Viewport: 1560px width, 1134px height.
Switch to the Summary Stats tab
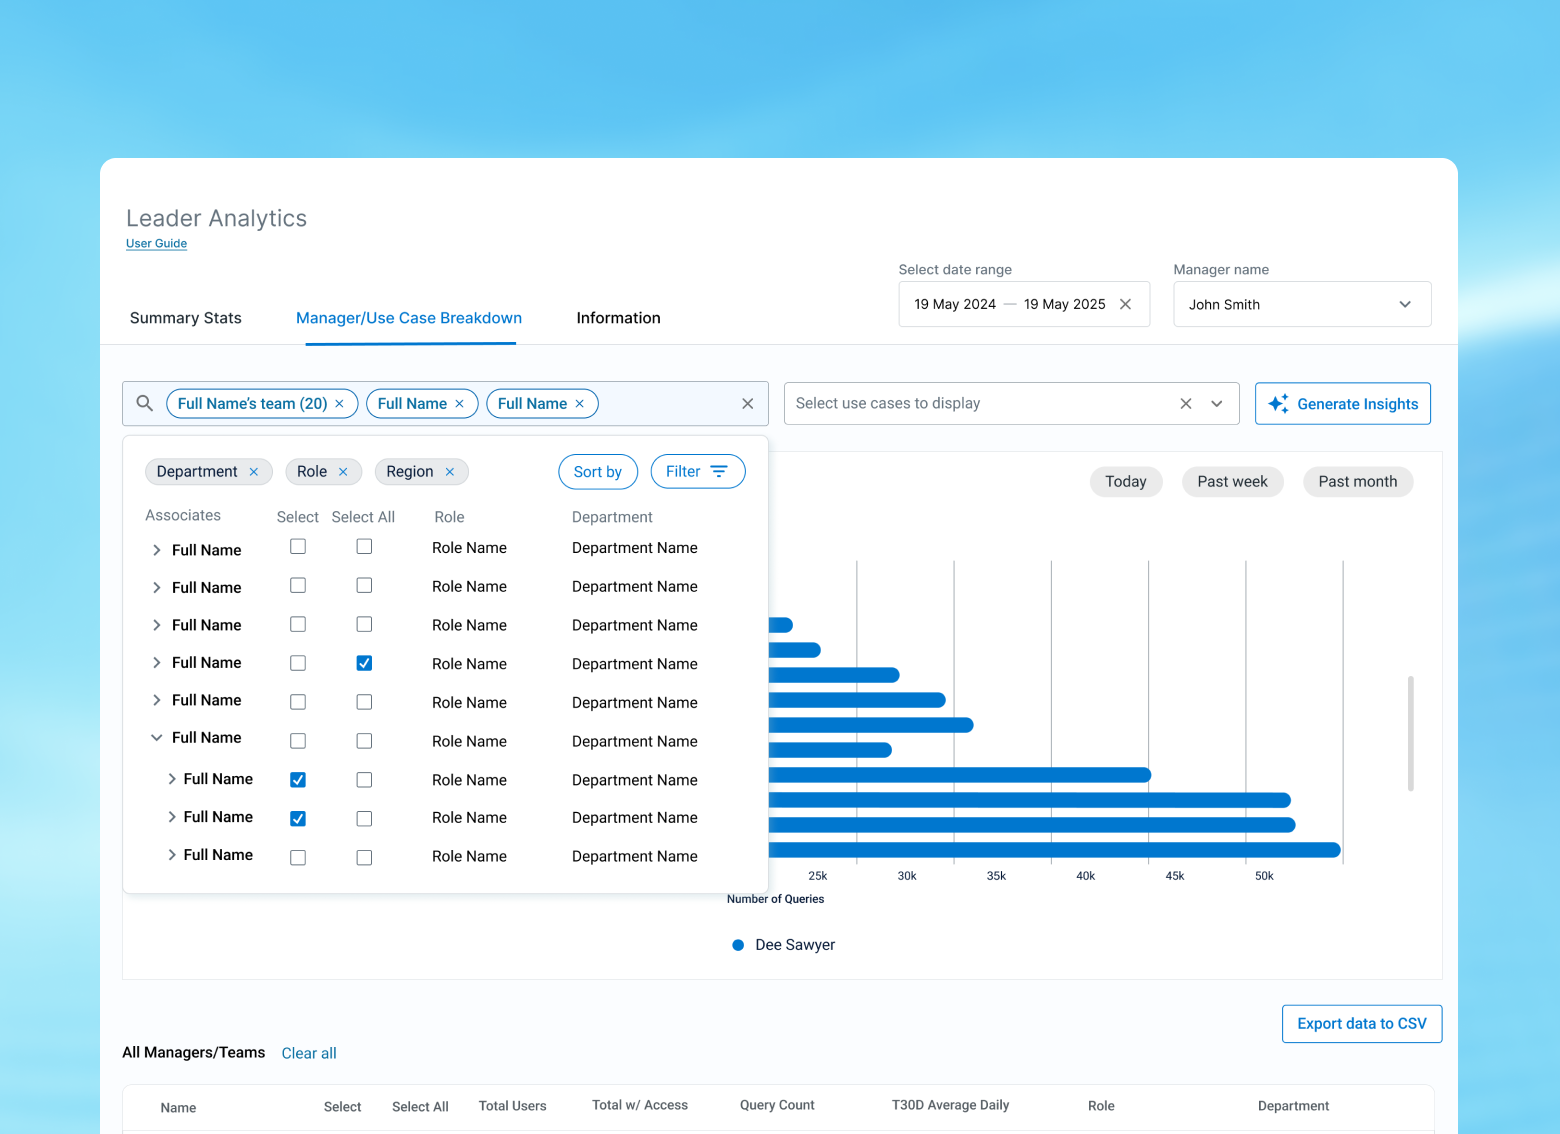186,318
